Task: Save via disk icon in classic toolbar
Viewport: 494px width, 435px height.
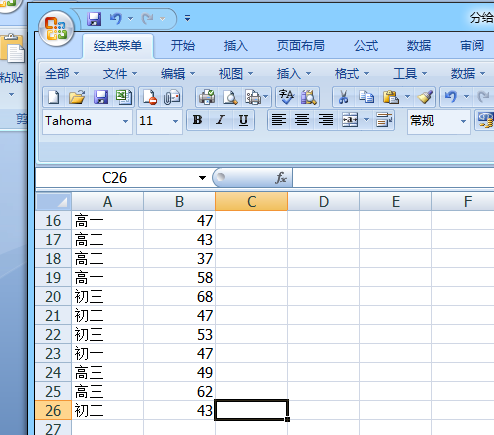Action: pos(101,97)
